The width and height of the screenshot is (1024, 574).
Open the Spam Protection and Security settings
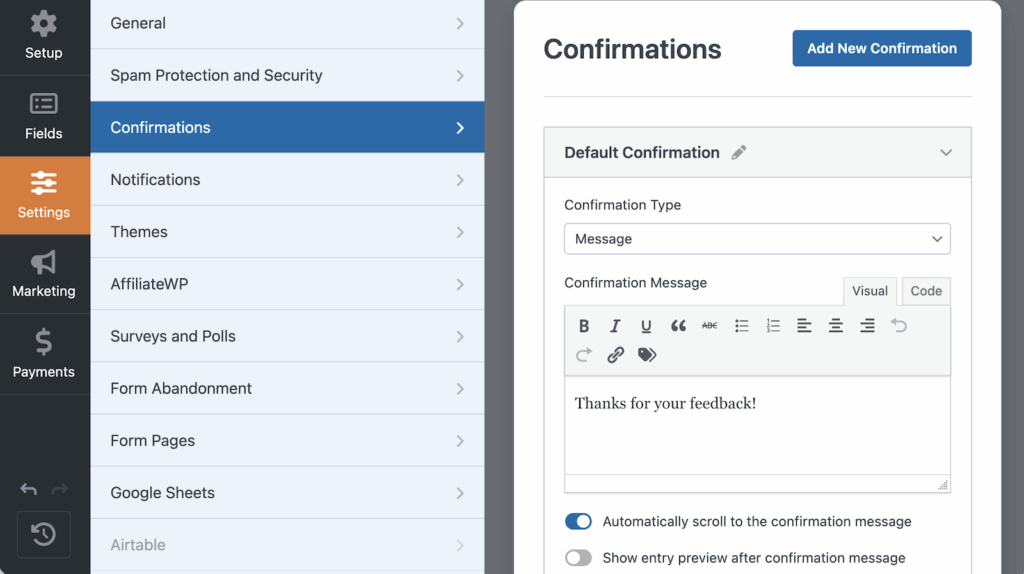pos(287,76)
